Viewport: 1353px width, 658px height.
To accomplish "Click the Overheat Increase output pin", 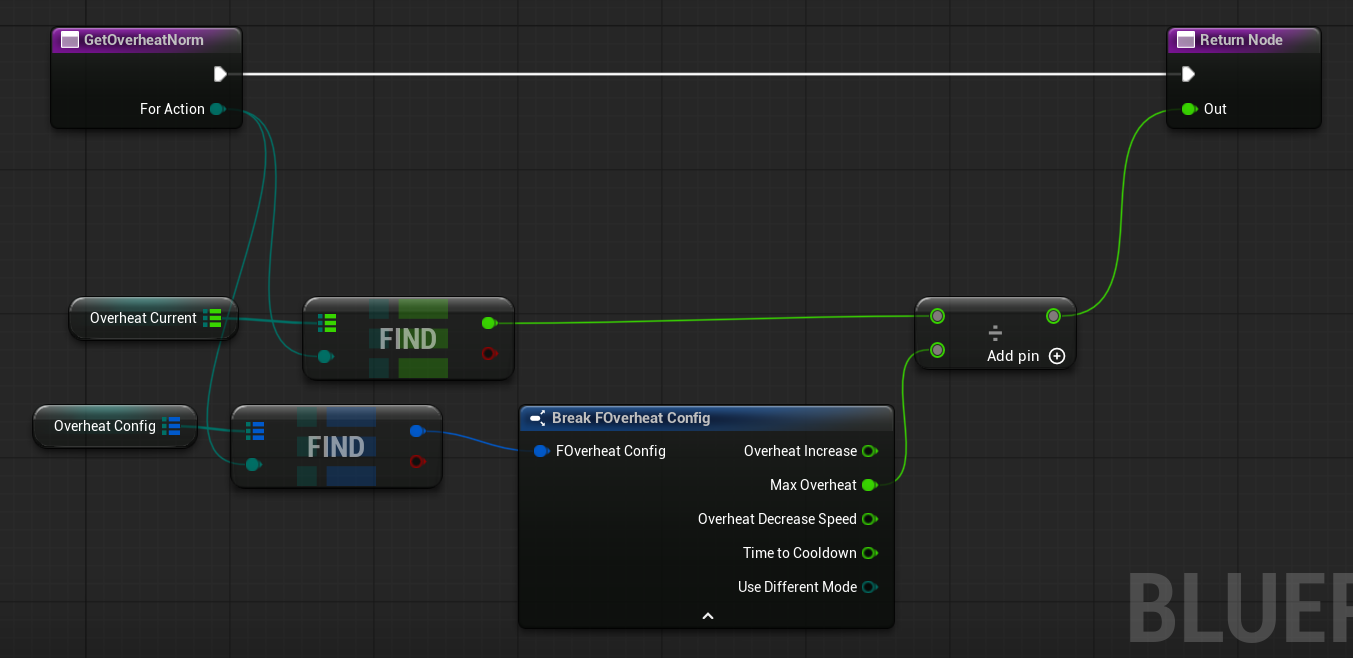I will [x=869, y=451].
